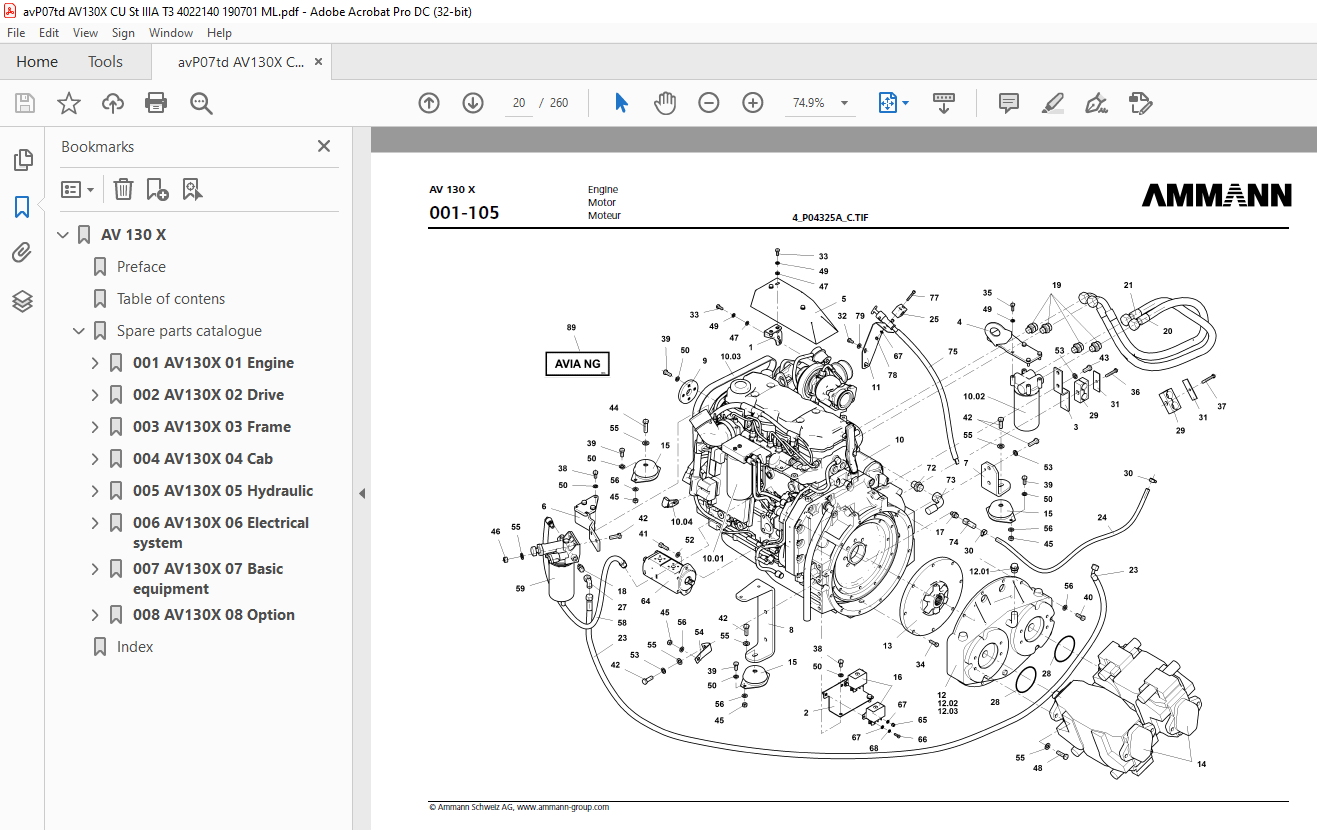
Task: Open the sign document pen tool
Action: pos(1097,103)
